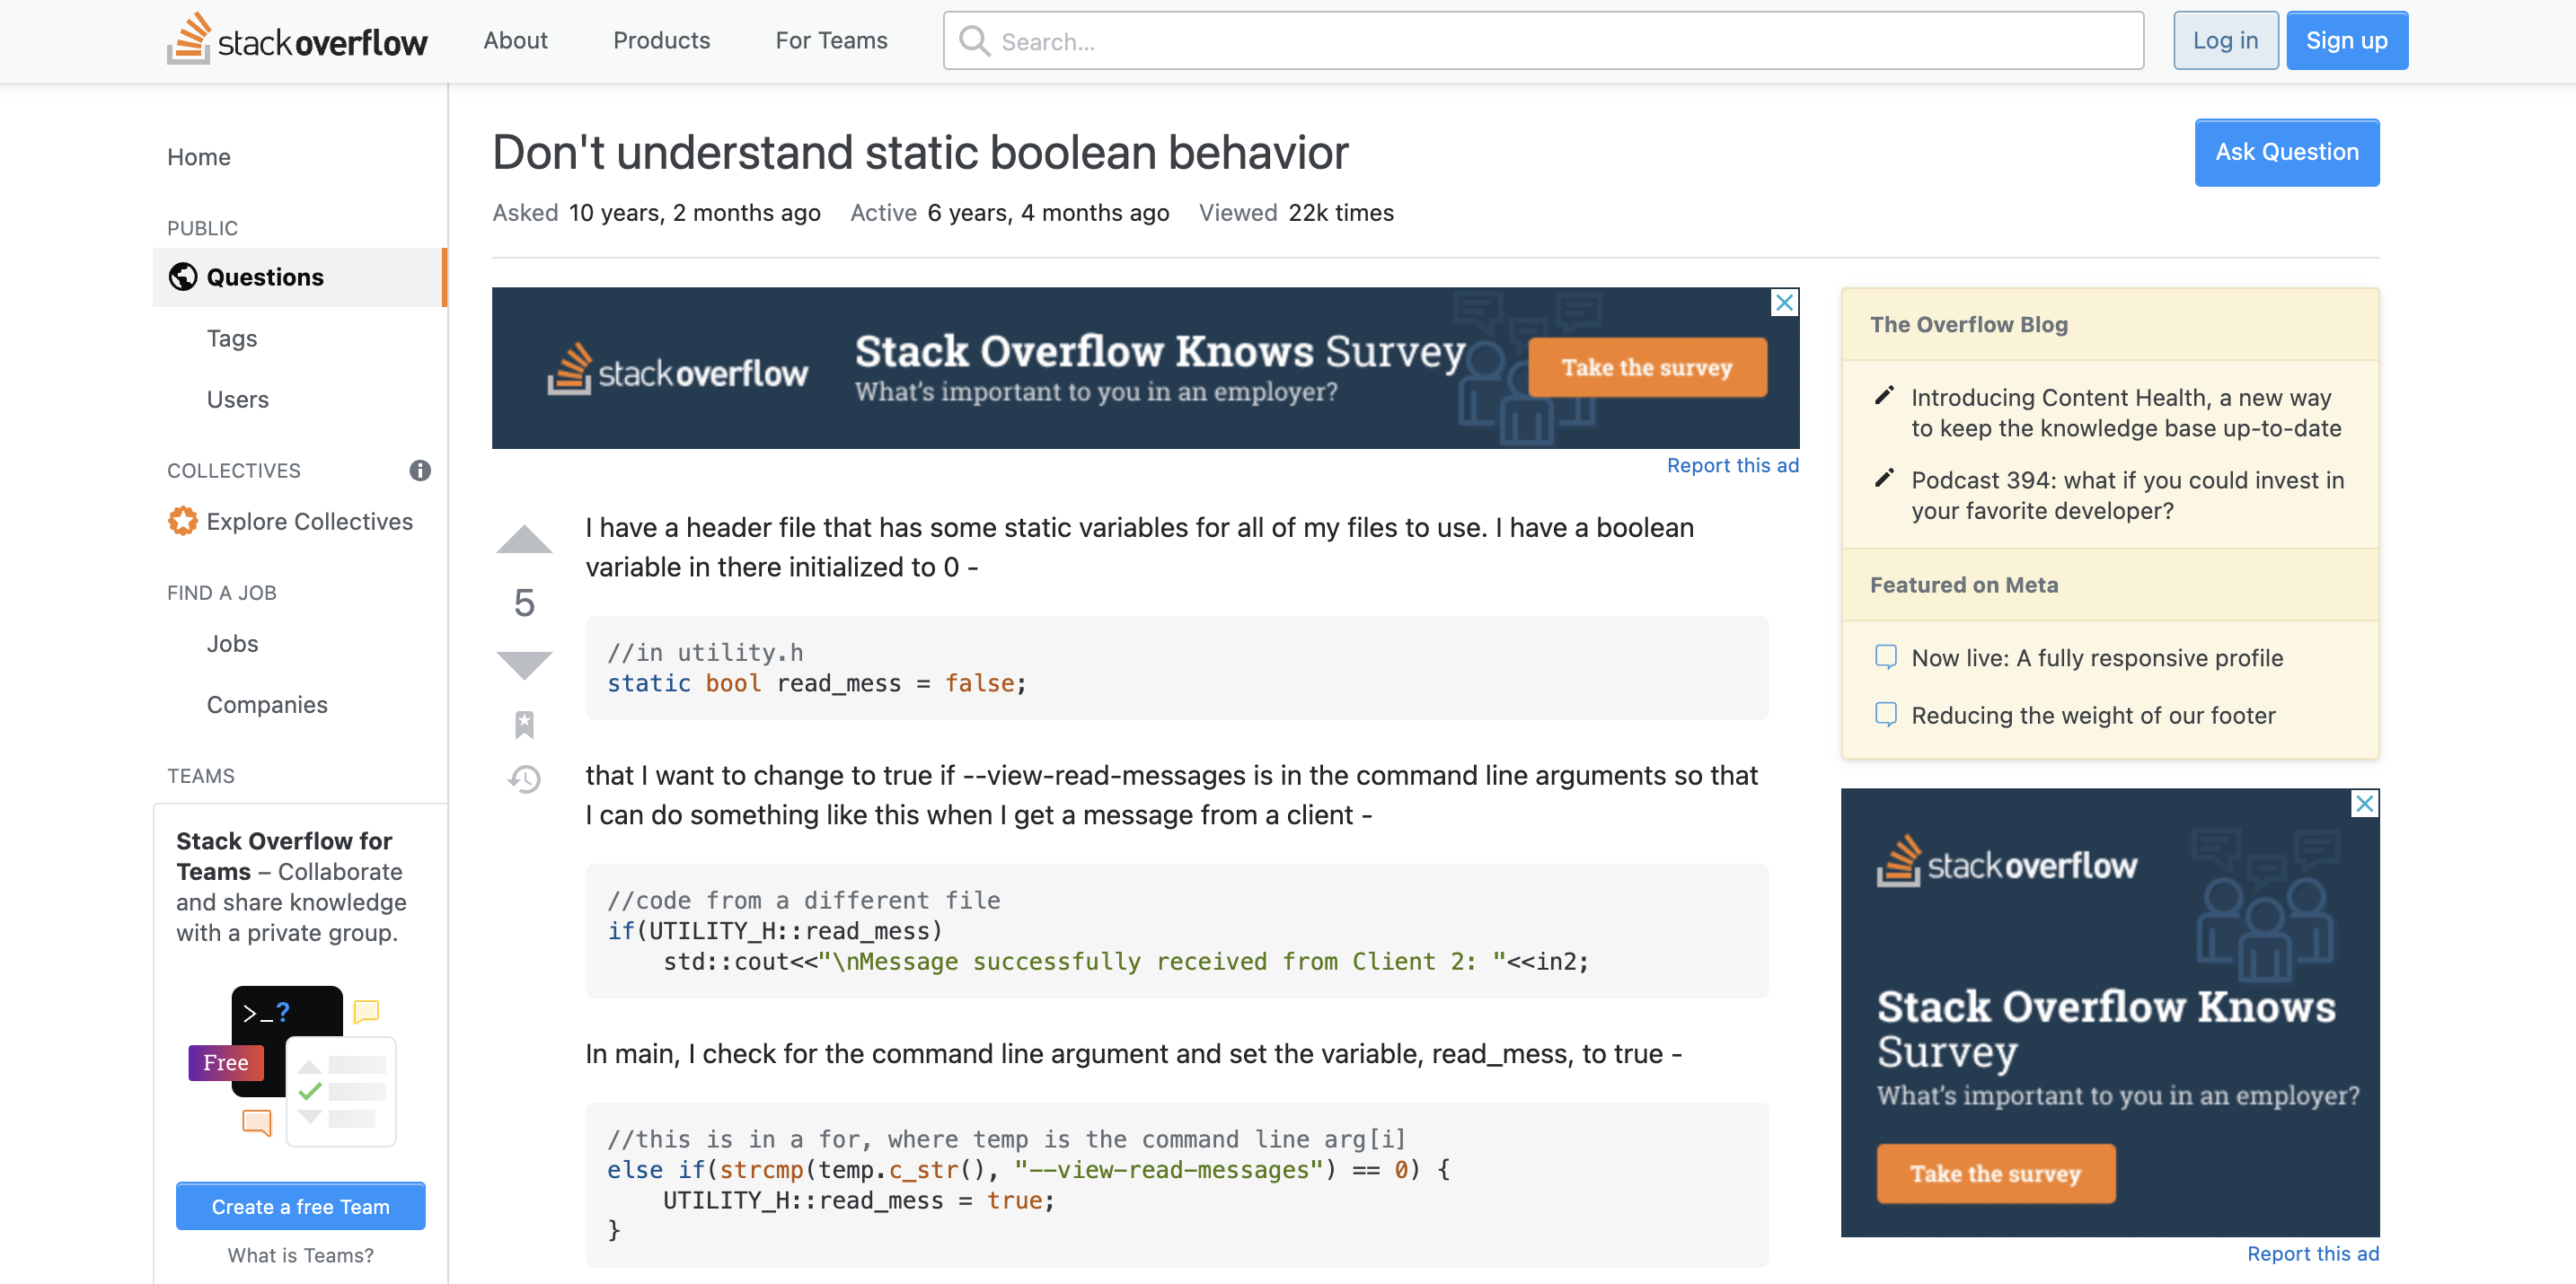Open the Products menu
This screenshot has height=1284, width=2576.
point(661,40)
